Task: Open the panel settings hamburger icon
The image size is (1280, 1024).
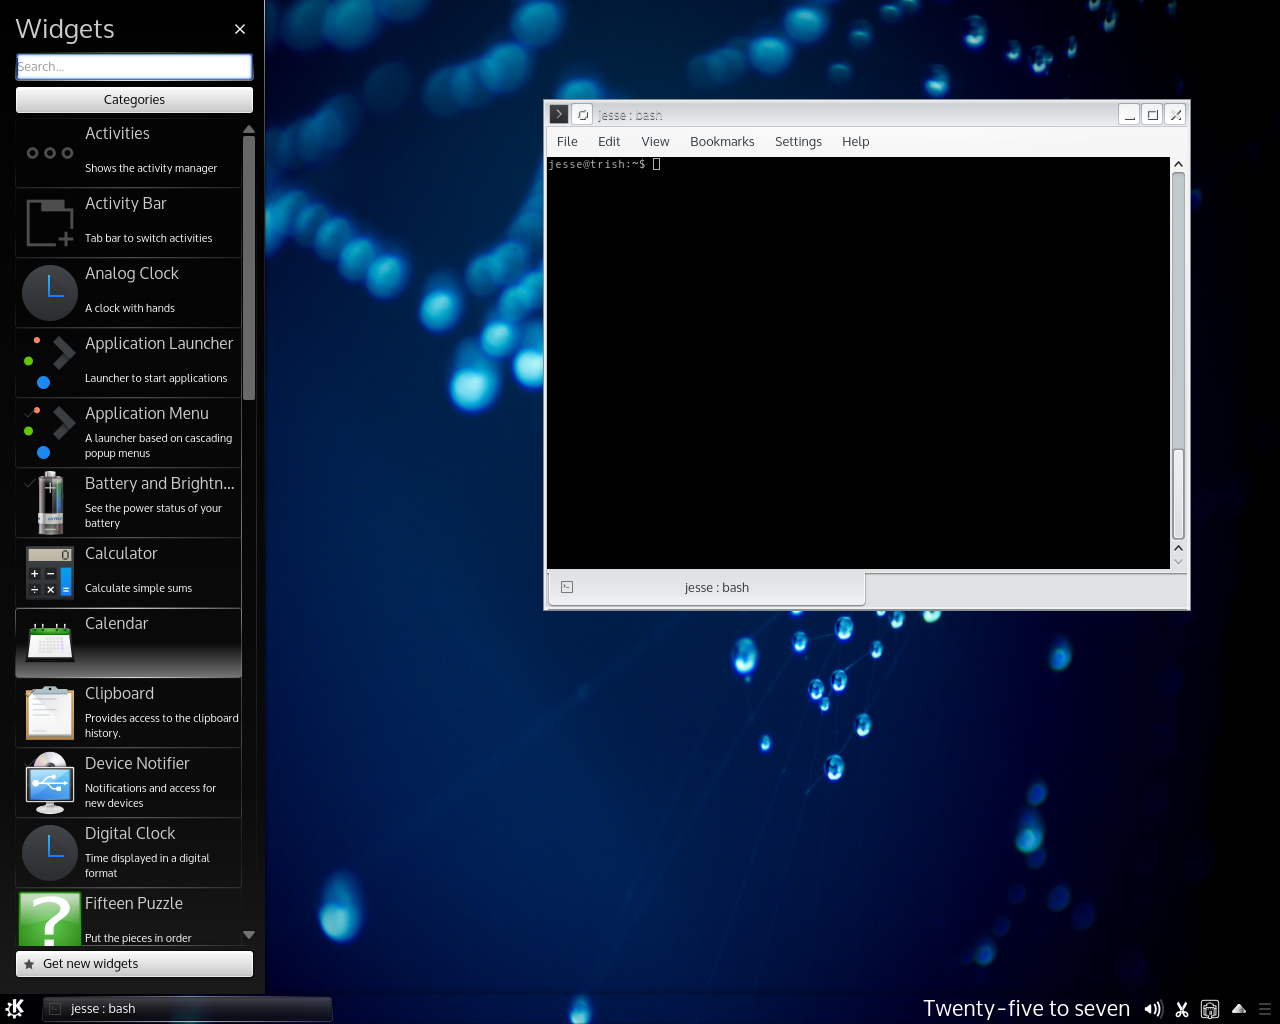Action: click(1265, 1009)
